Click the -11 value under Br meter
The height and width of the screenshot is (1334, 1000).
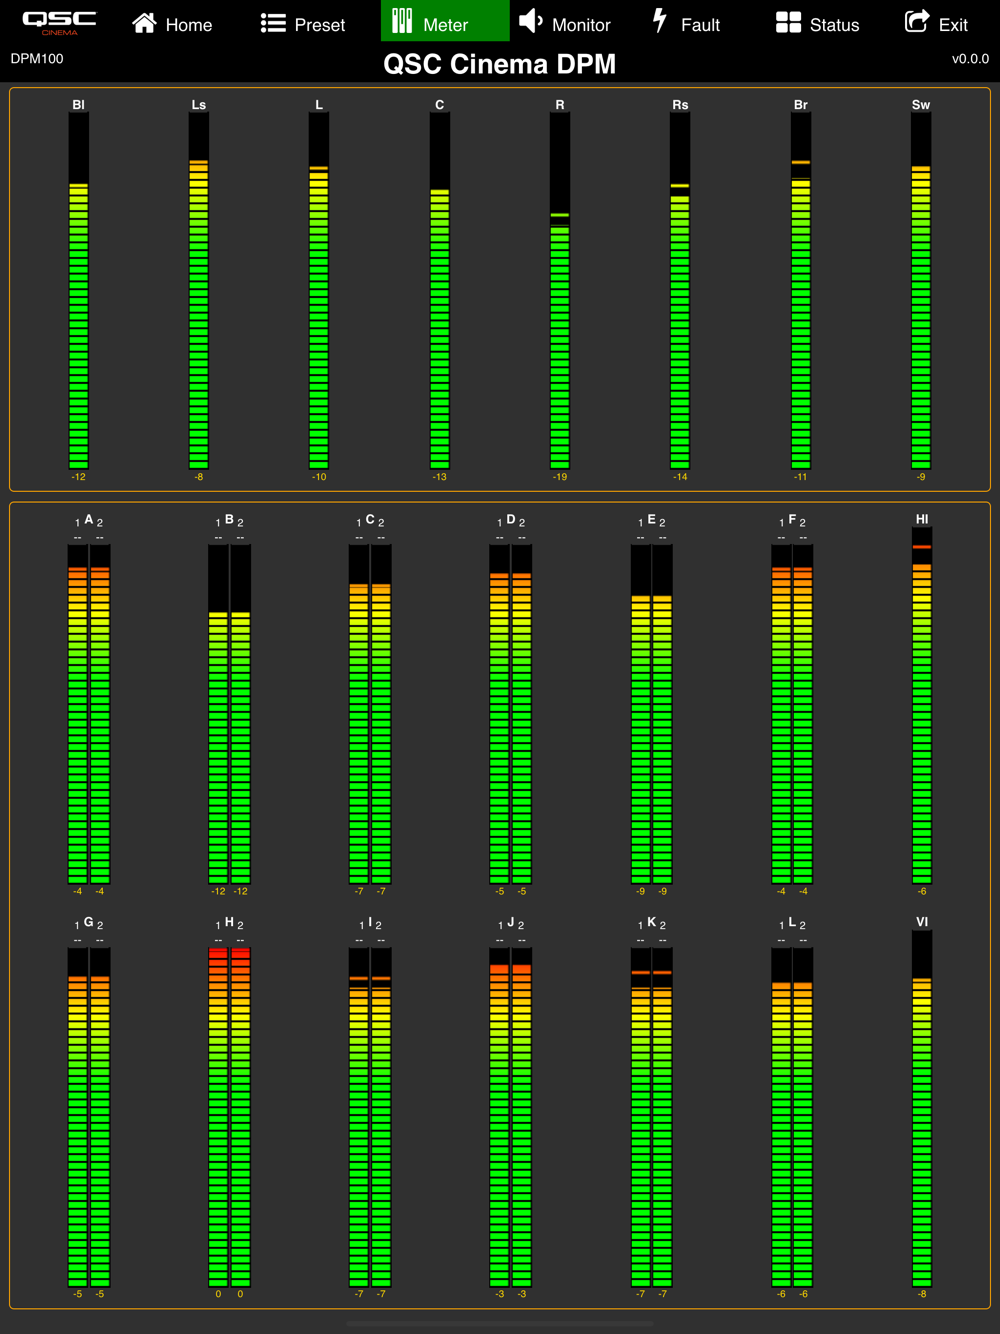coord(801,477)
